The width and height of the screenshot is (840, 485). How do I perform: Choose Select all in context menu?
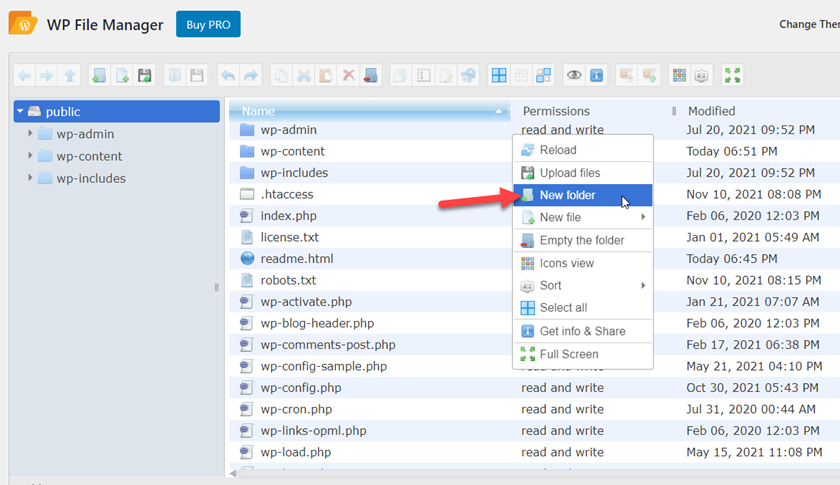tap(583, 308)
